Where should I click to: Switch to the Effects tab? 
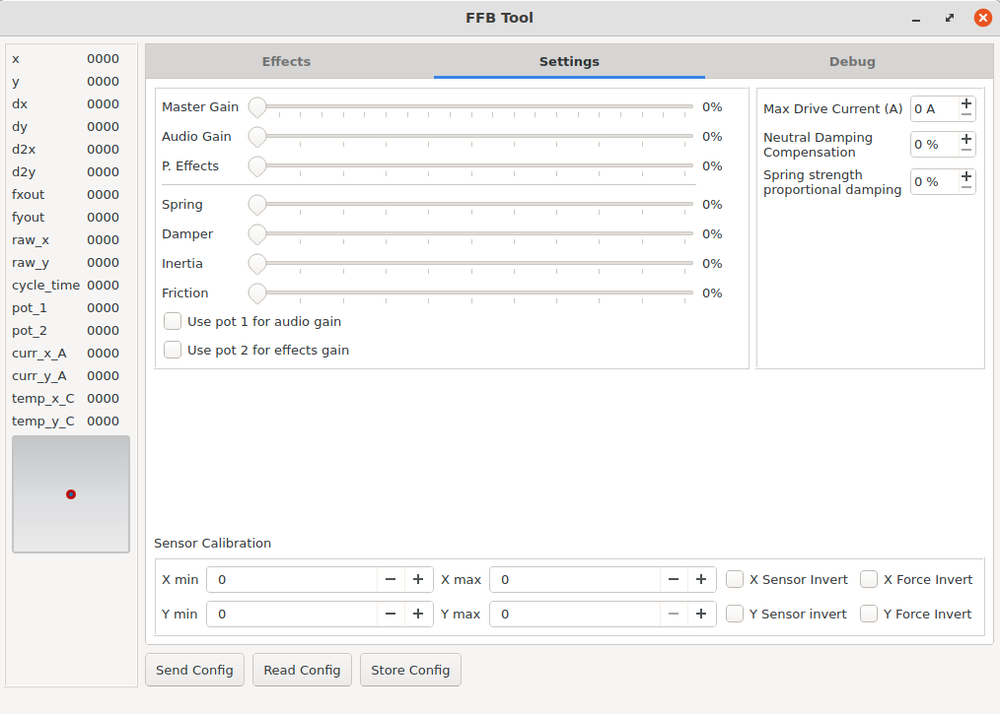(x=286, y=61)
